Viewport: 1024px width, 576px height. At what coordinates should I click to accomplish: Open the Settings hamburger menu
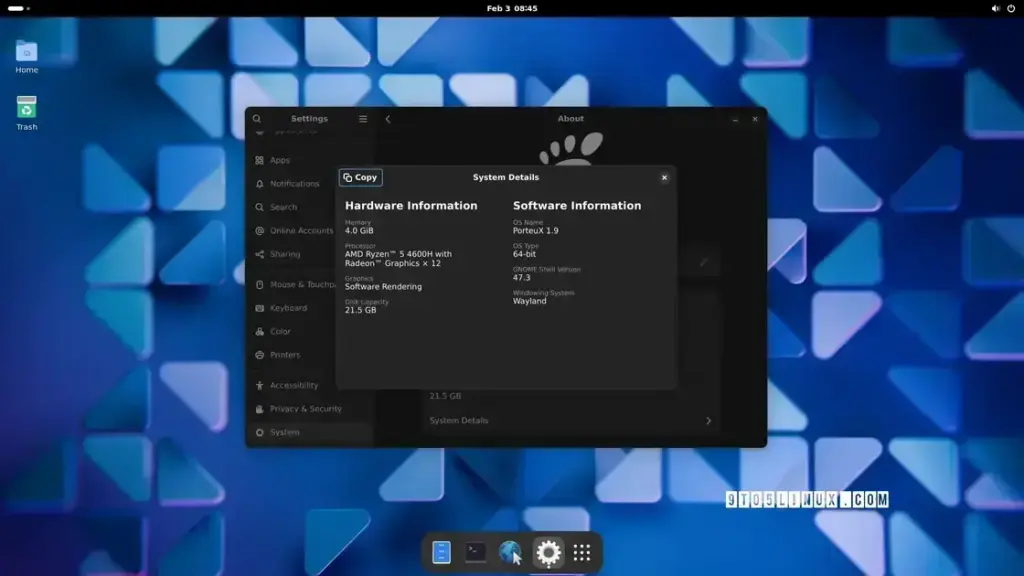(363, 119)
